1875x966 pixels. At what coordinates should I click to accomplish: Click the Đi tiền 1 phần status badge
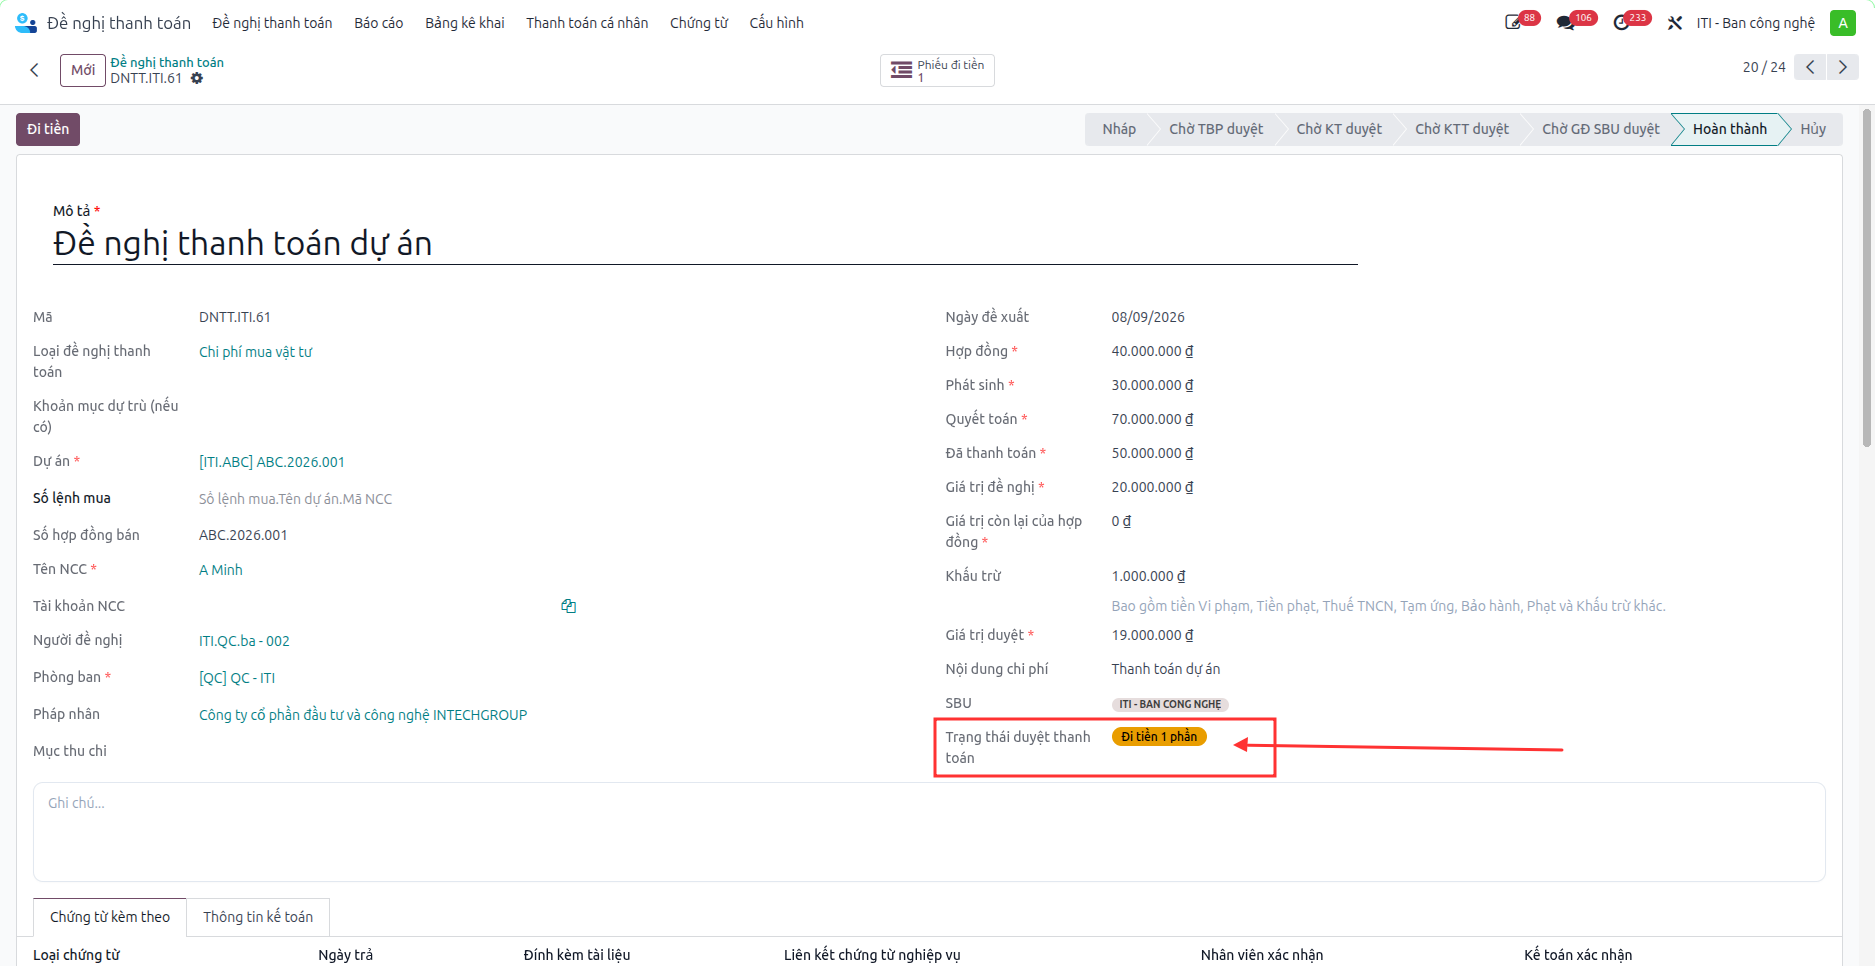(x=1159, y=737)
